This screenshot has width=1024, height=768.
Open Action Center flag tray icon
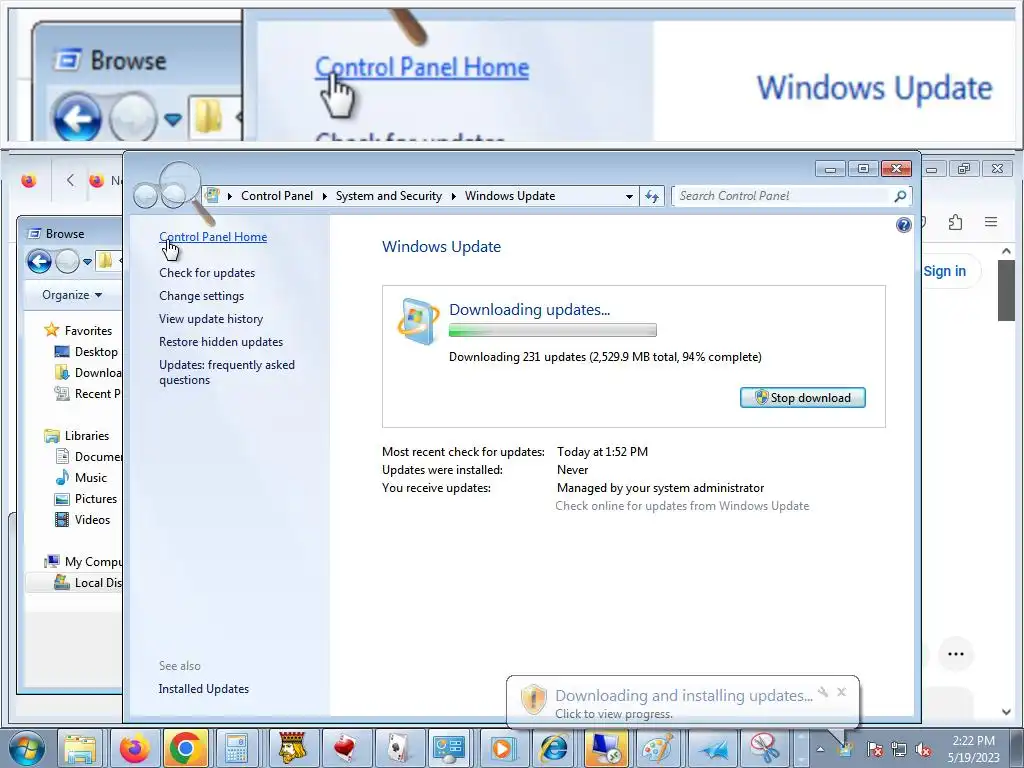(x=874, y=749)
